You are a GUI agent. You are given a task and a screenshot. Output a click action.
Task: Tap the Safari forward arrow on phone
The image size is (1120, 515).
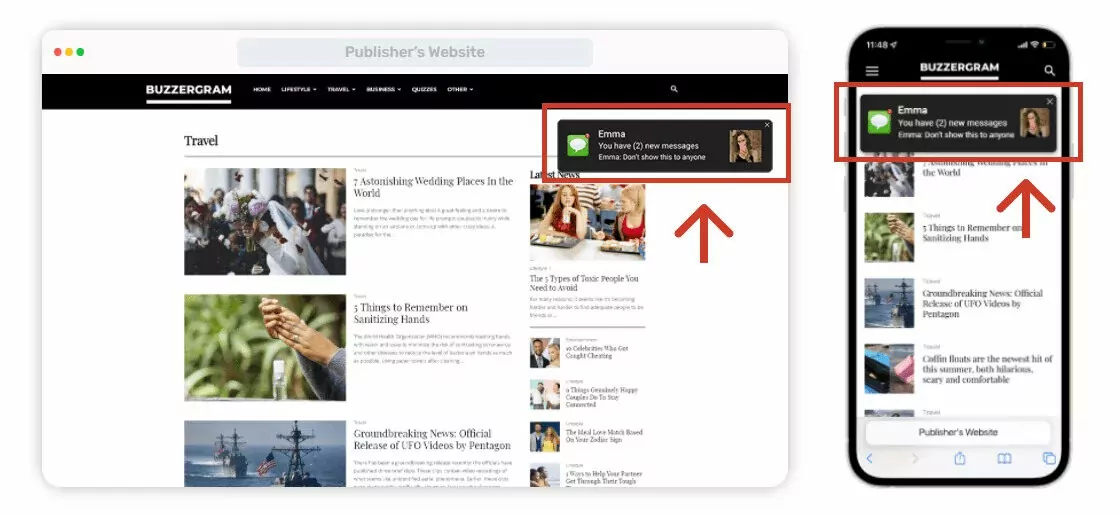915,459
